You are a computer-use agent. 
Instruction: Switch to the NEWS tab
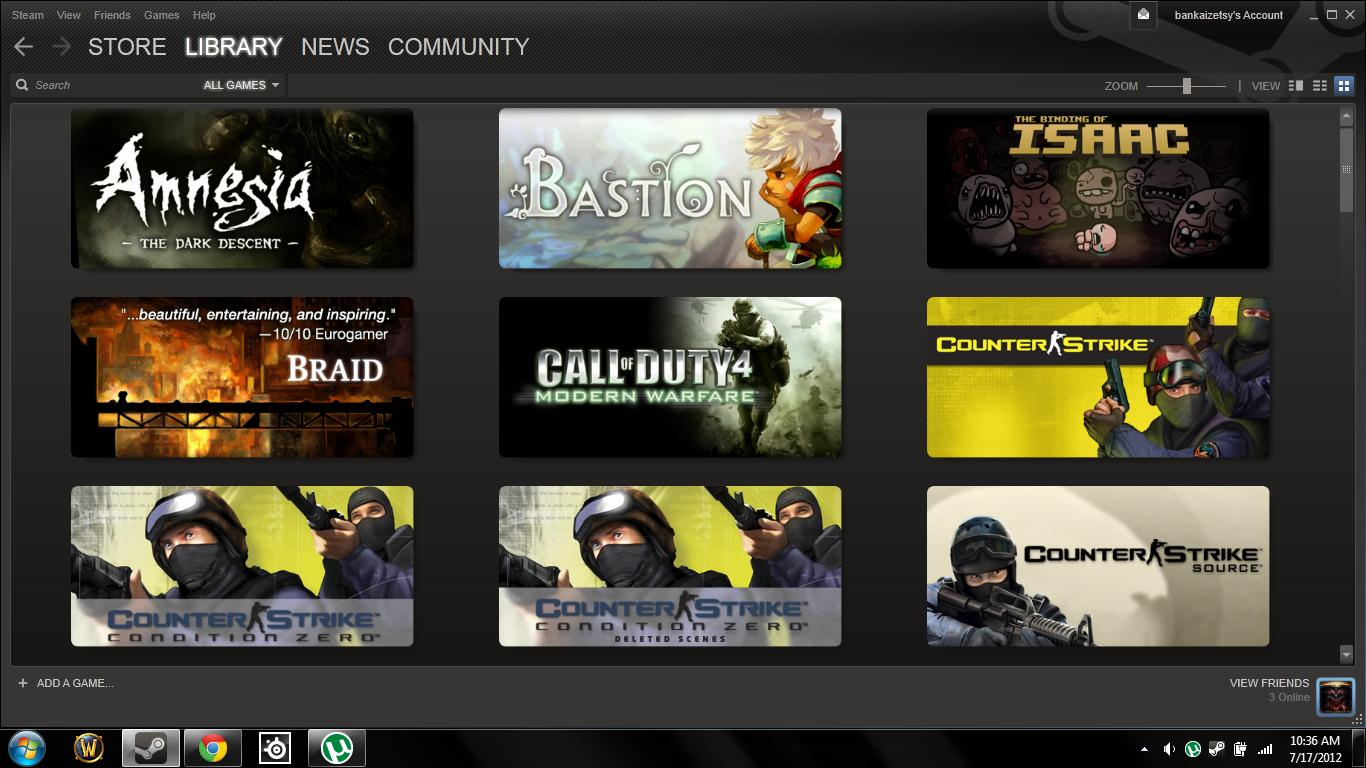tap(335, 47)
